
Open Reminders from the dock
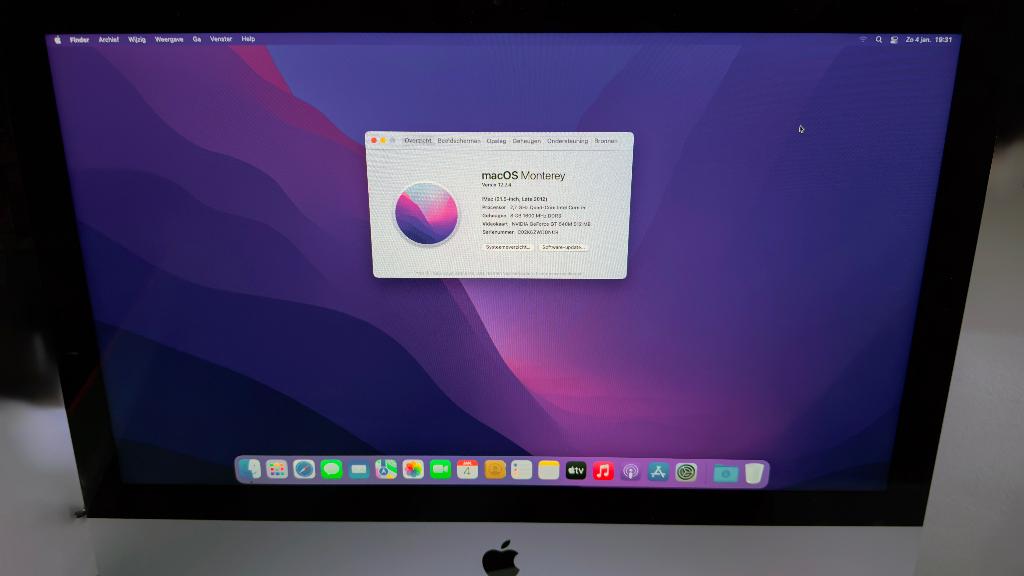[x=521, y=470]
